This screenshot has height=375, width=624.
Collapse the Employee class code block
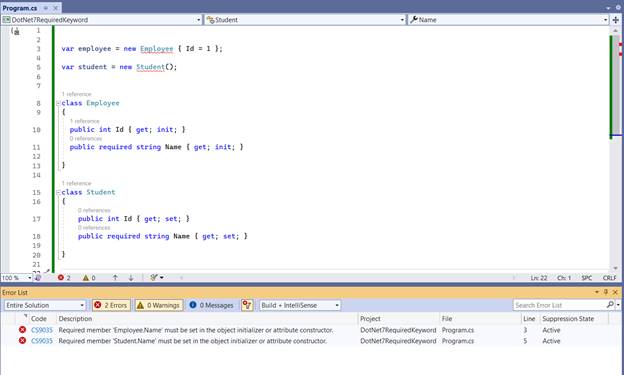click(58, 103)
